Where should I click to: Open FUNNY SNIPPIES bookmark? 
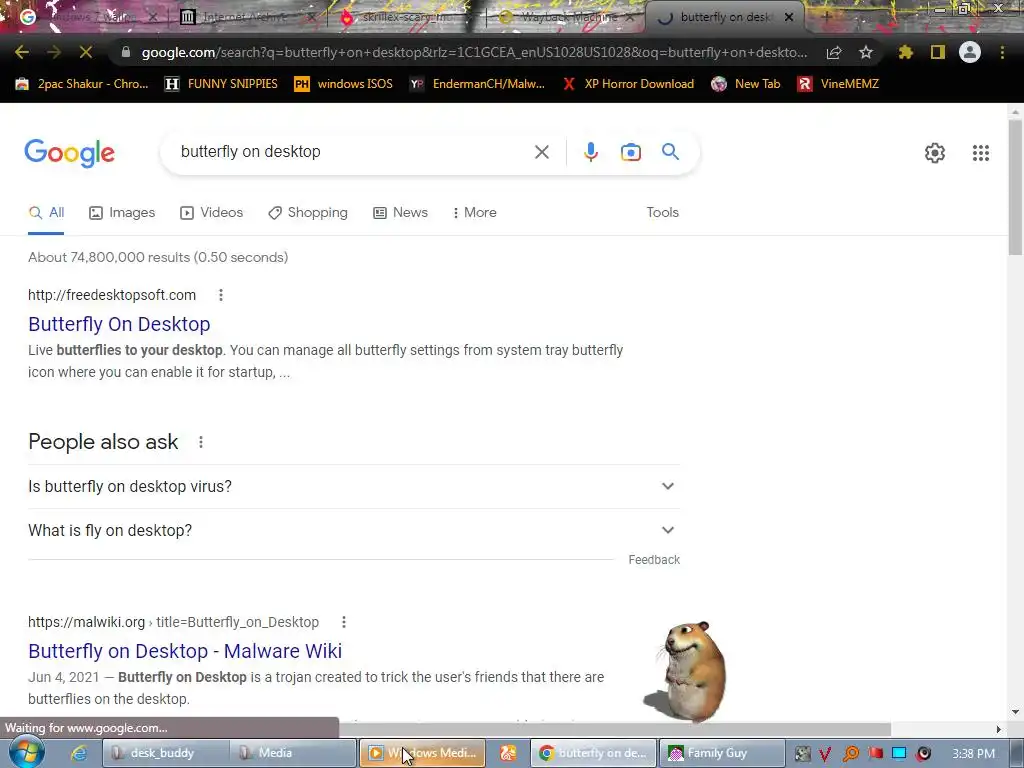221,84
